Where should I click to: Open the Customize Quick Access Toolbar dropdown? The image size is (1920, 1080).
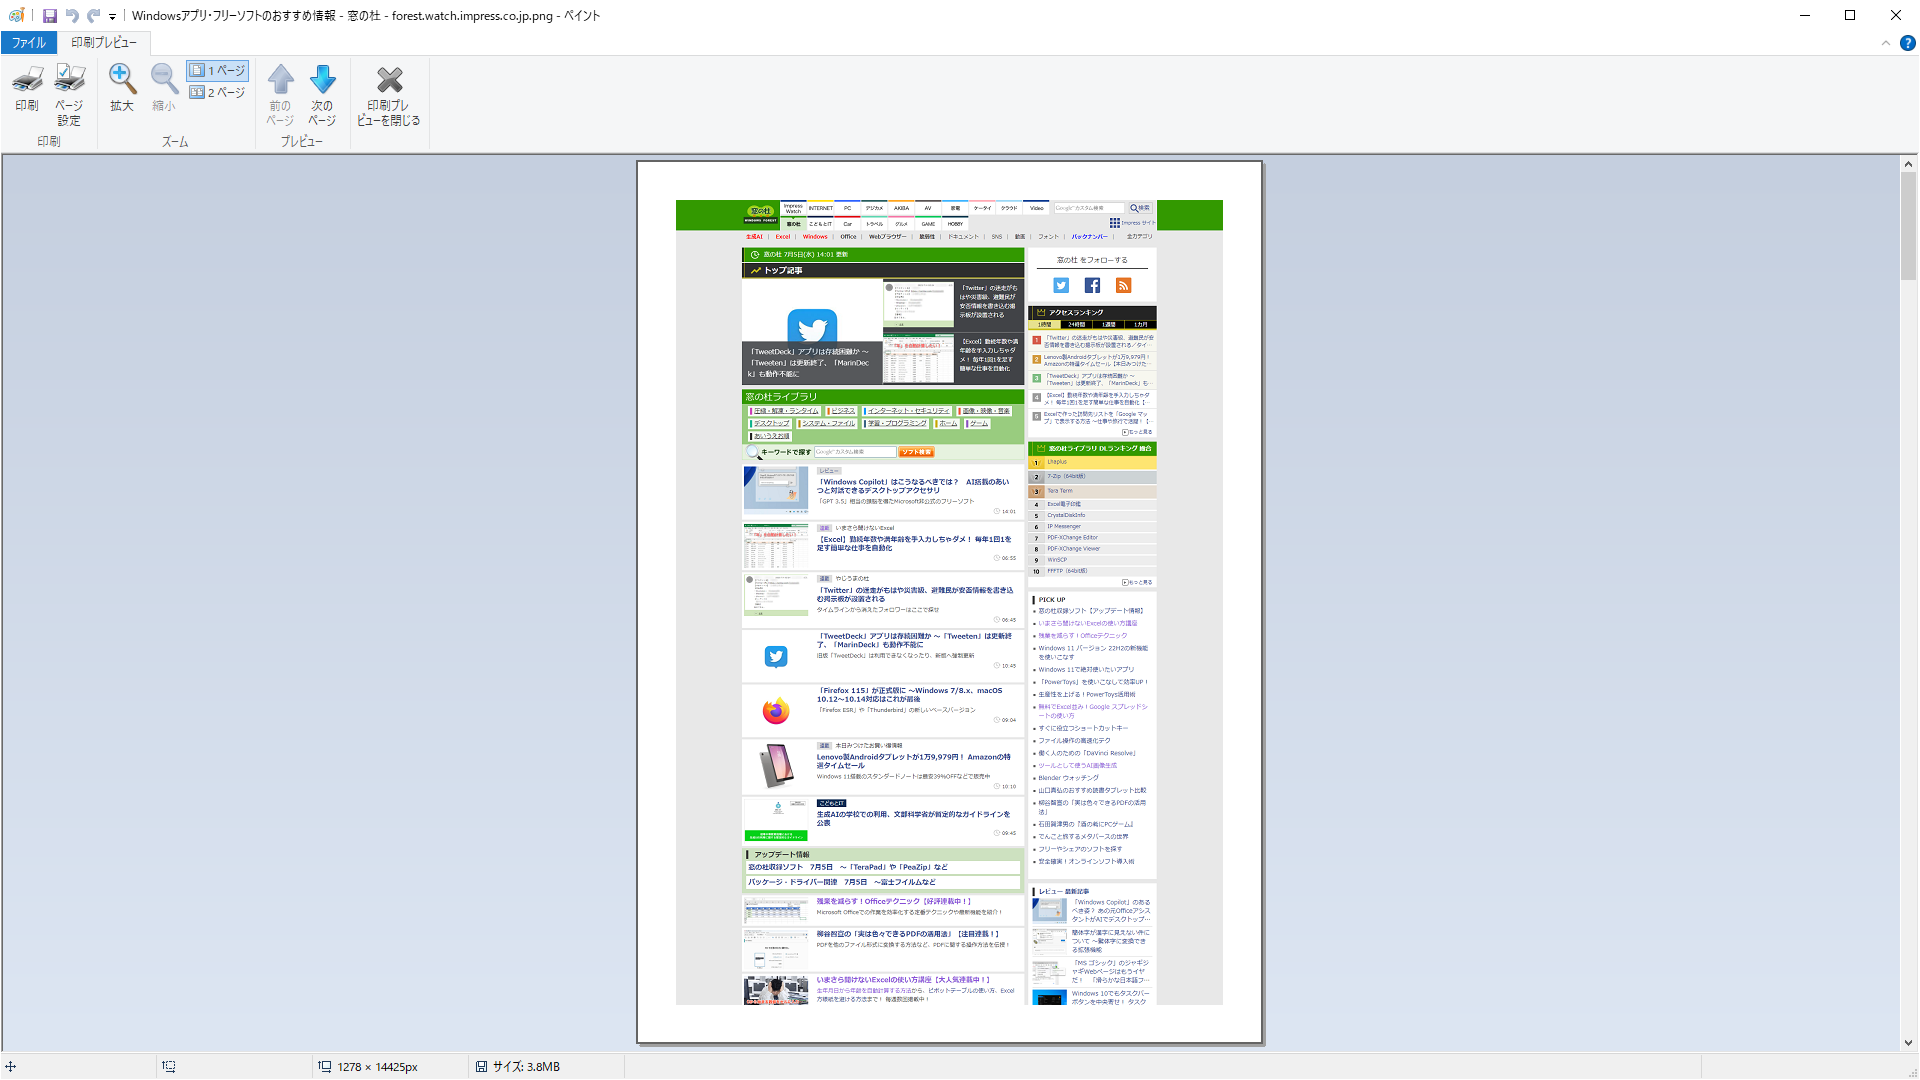pos(112,17)
